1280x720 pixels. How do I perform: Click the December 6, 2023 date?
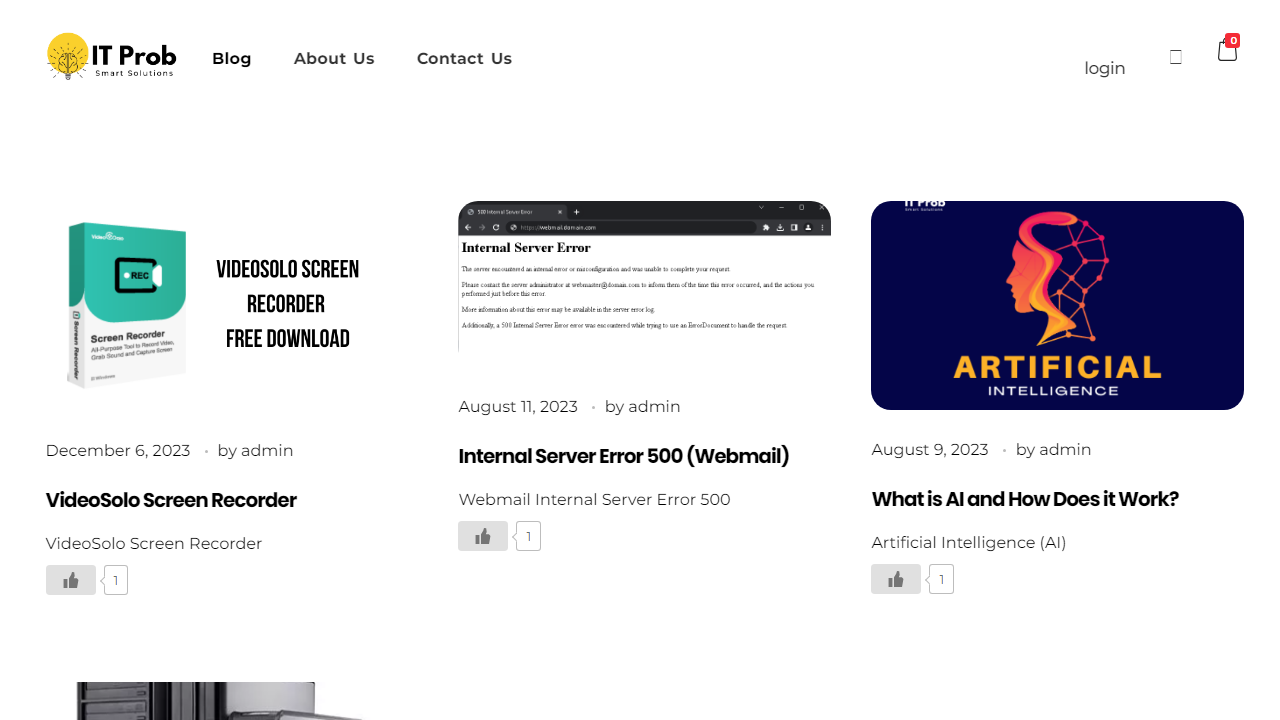118,450
